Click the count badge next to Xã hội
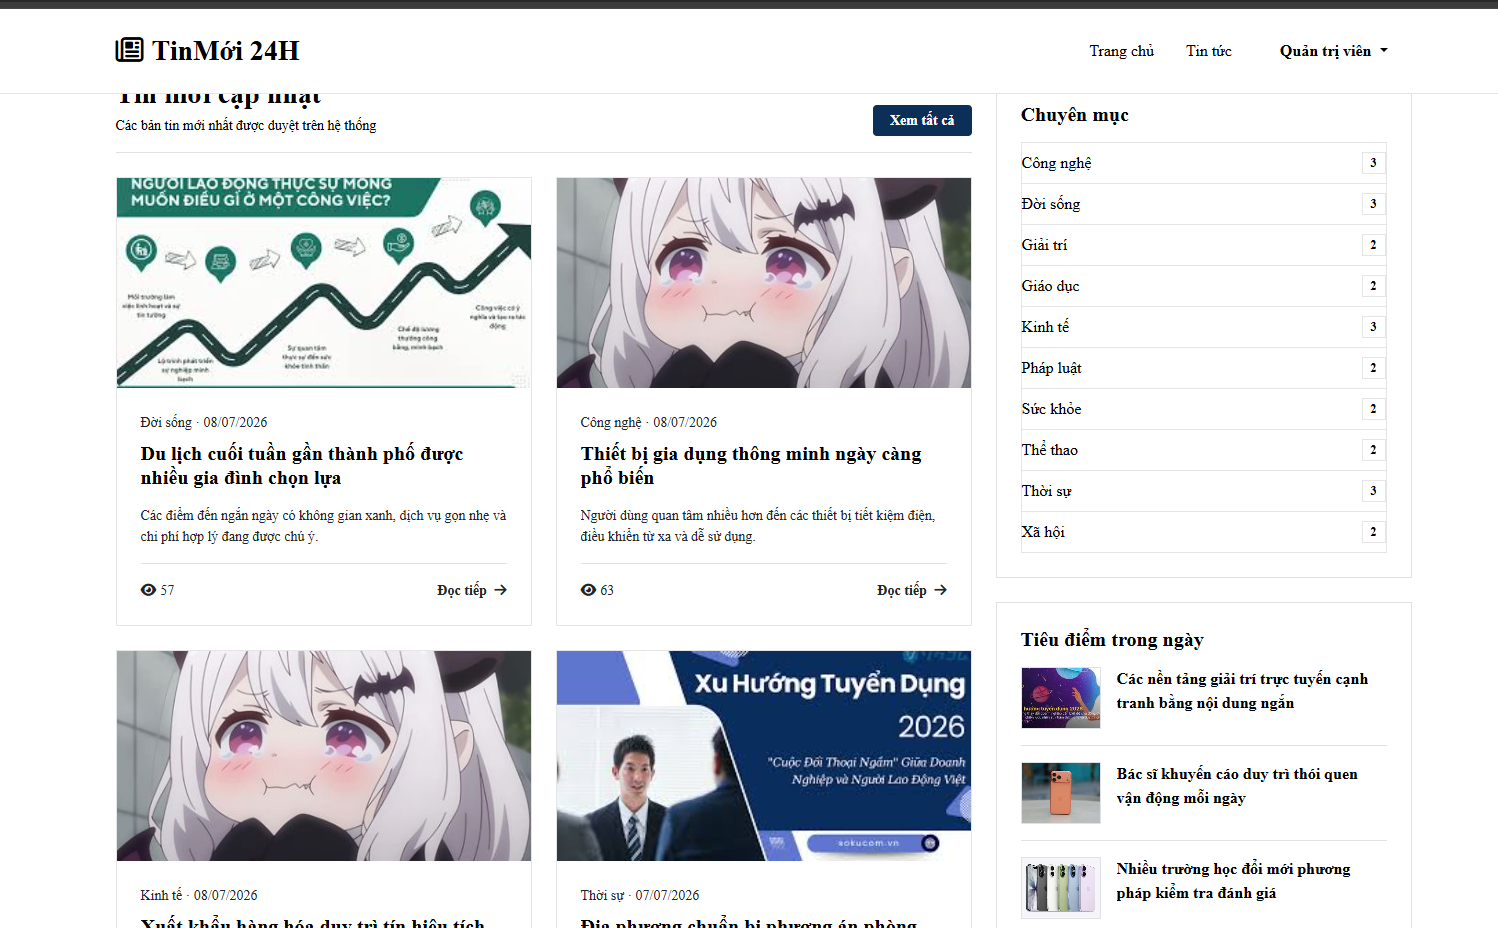This screenshot has width=1498, height=928. tap(1373, 532)
